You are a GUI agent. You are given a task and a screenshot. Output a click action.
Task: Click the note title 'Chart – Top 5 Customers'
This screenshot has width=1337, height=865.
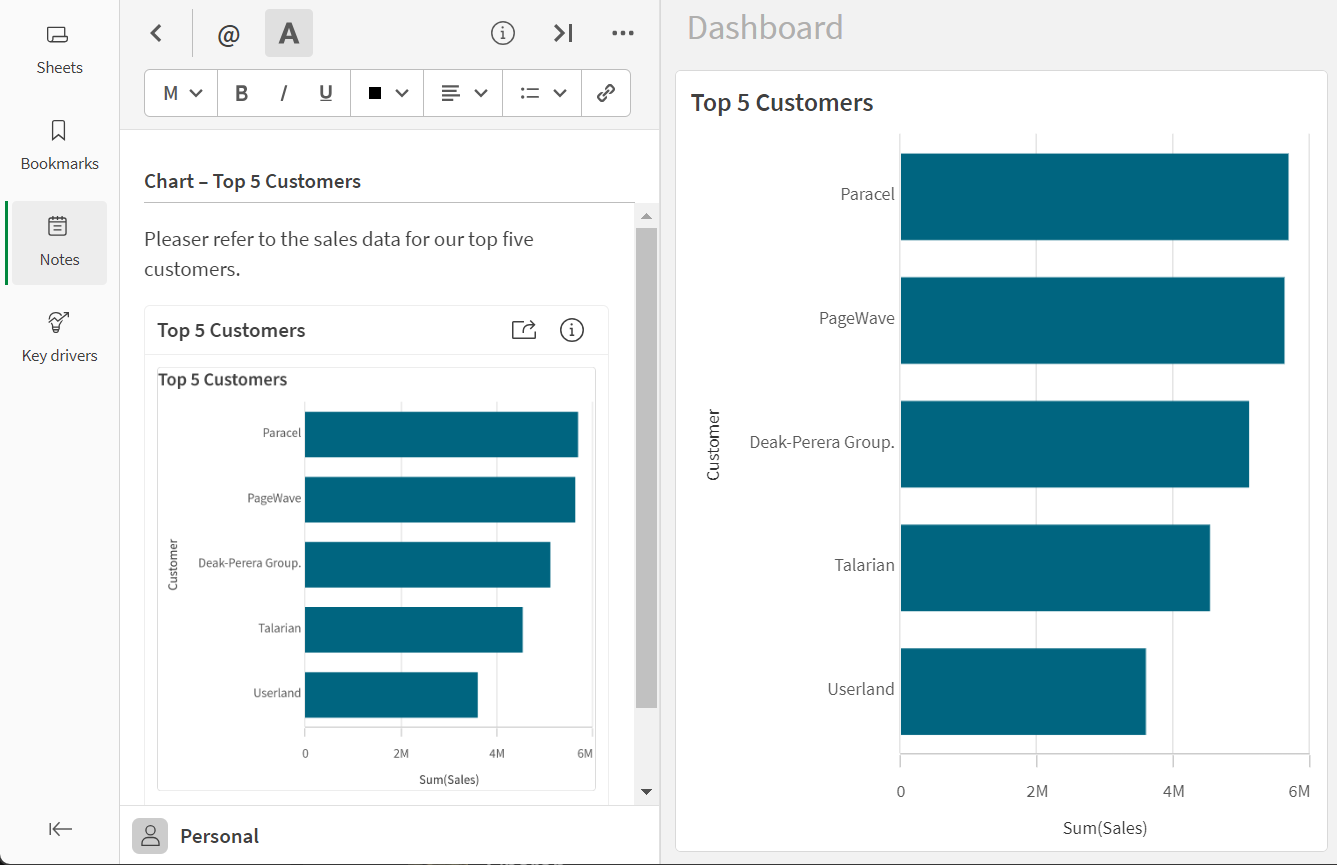[253, 181]
